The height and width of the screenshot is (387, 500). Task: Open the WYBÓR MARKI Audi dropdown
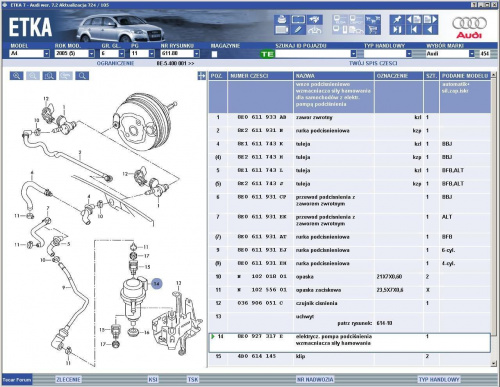(471, 53)
